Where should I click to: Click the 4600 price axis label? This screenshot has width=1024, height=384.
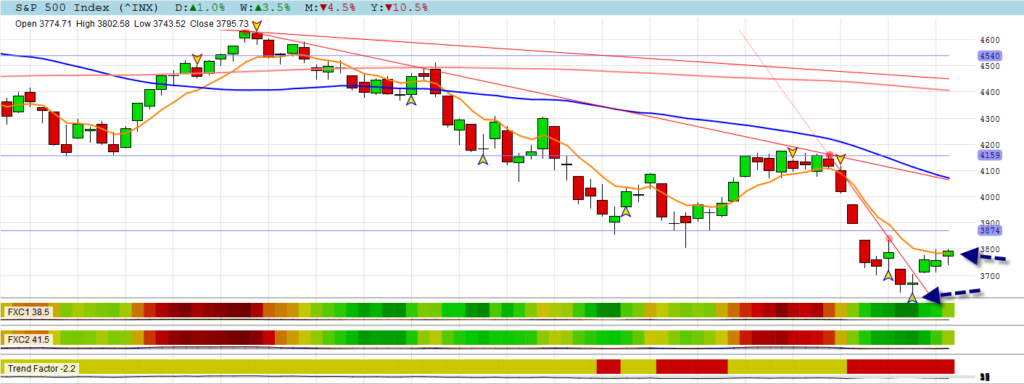tap(990, 40)
